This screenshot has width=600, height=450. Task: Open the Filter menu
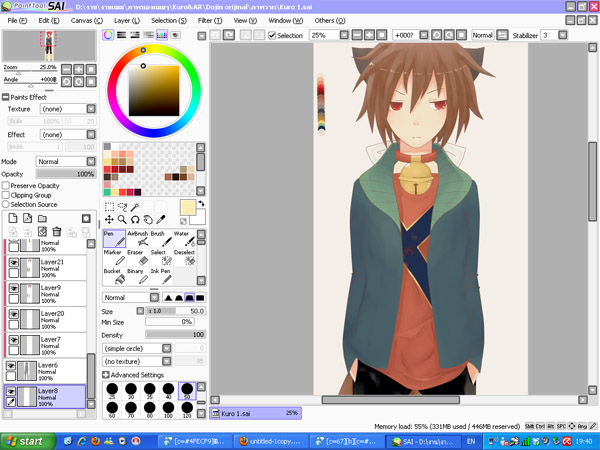(x=210, y=21)
